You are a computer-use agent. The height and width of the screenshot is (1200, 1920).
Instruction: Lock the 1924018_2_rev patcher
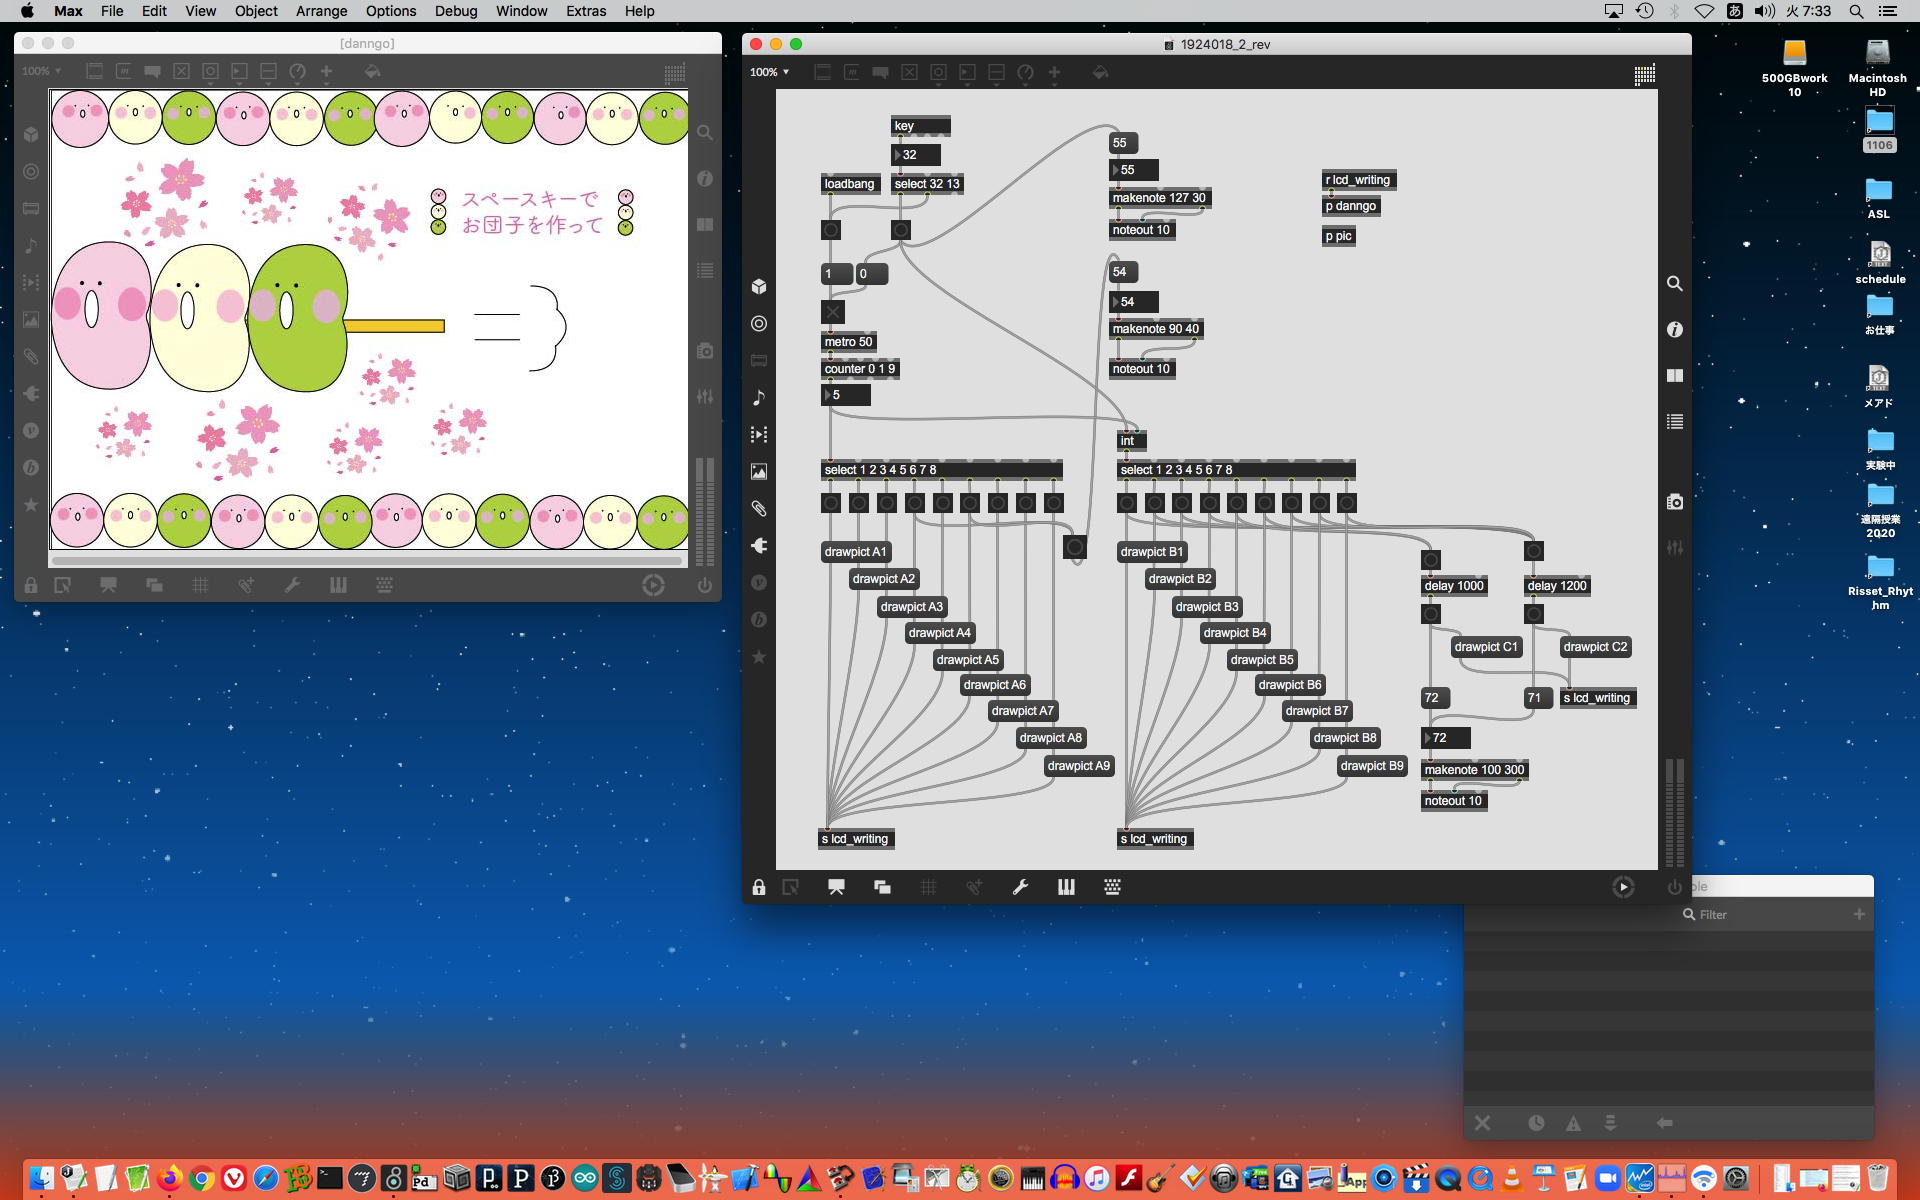pos(759,887)
